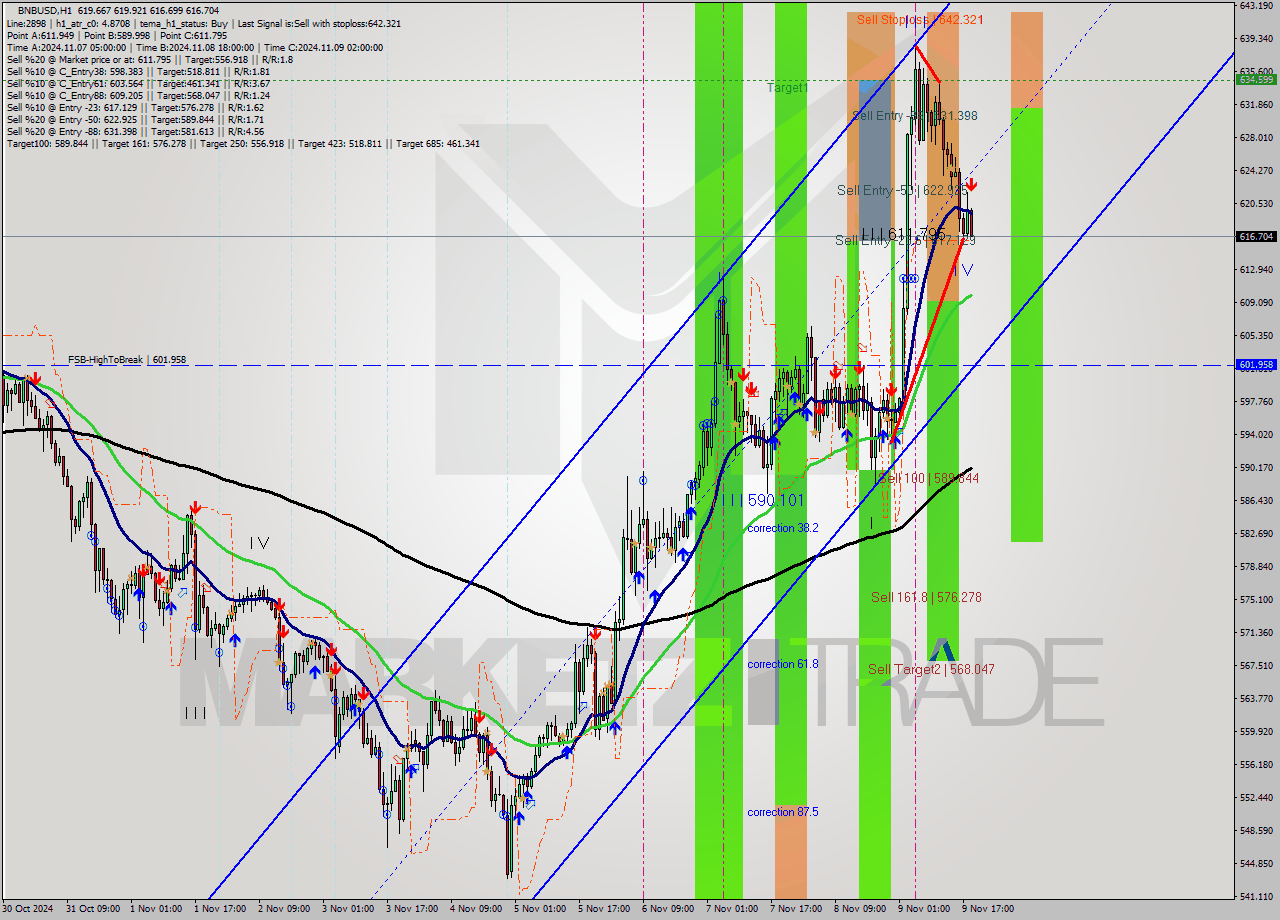Click the 4 Nov 09:00 time label
The height and width of the screenshot is (920, 1280).
pos(476,909)
